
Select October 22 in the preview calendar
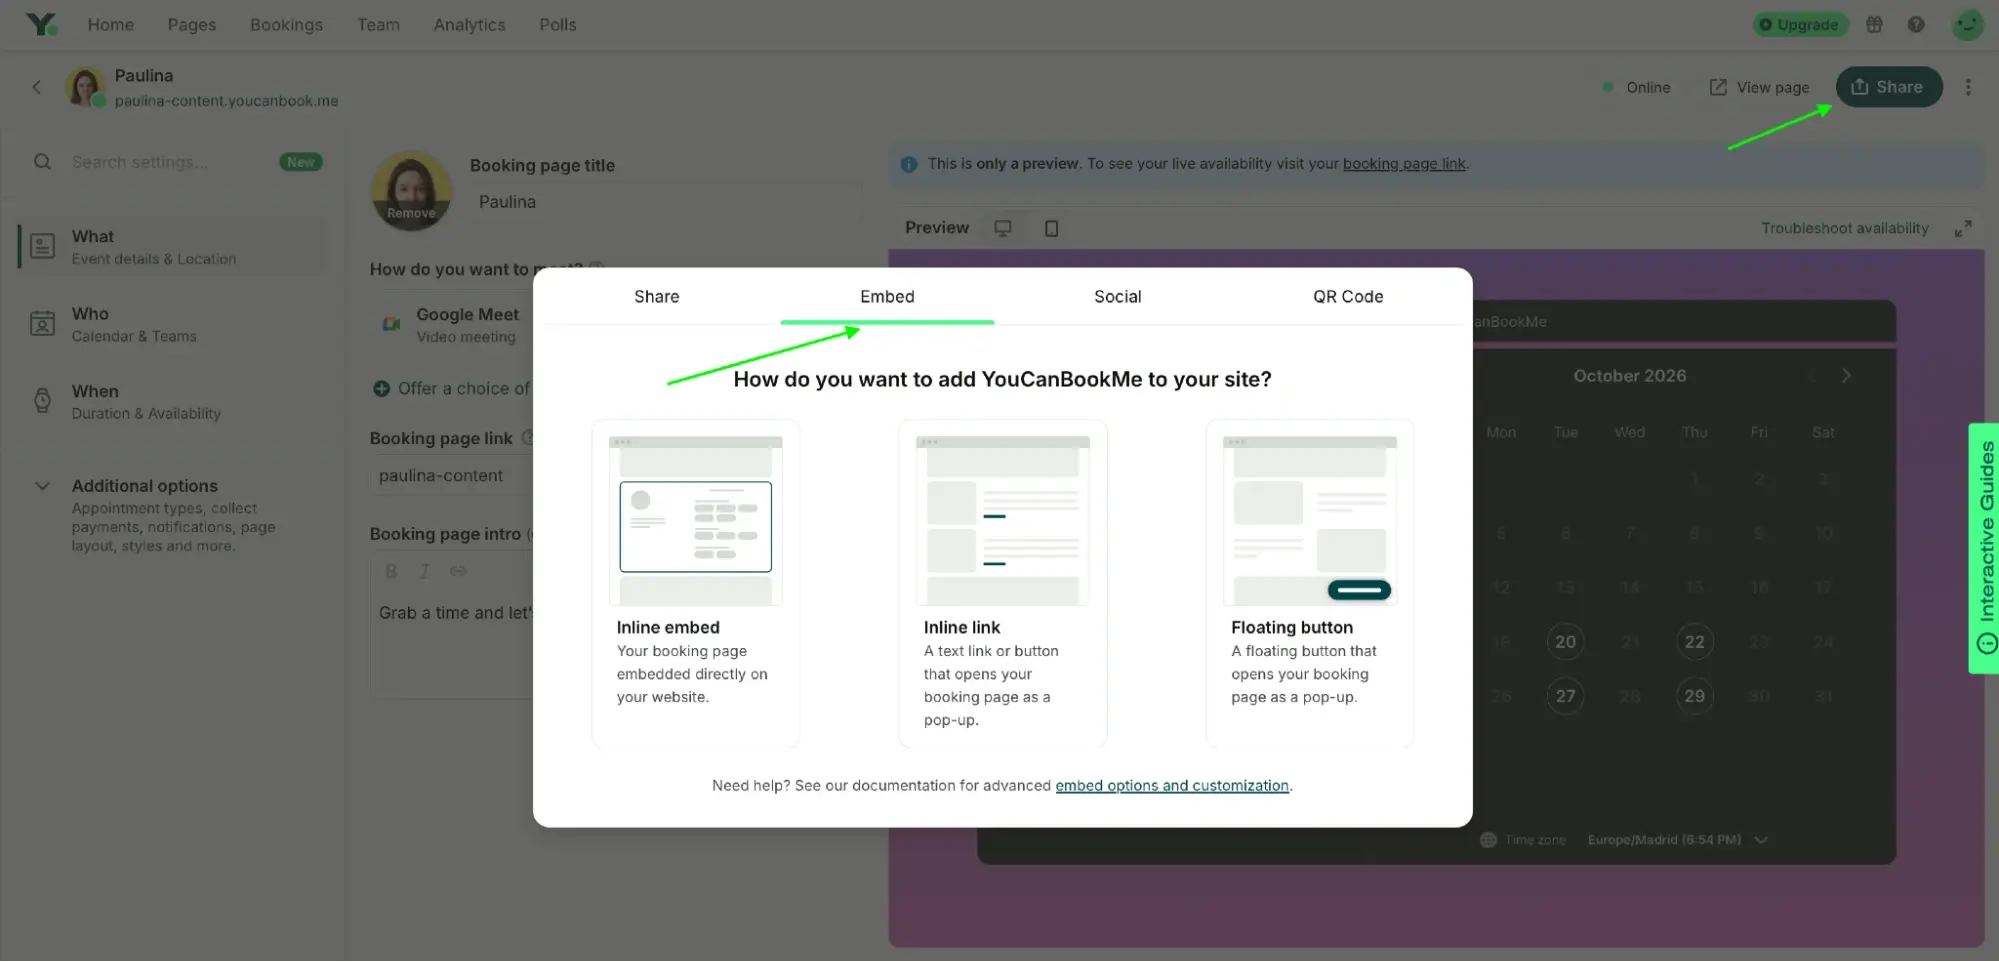tap(1694, 642)
